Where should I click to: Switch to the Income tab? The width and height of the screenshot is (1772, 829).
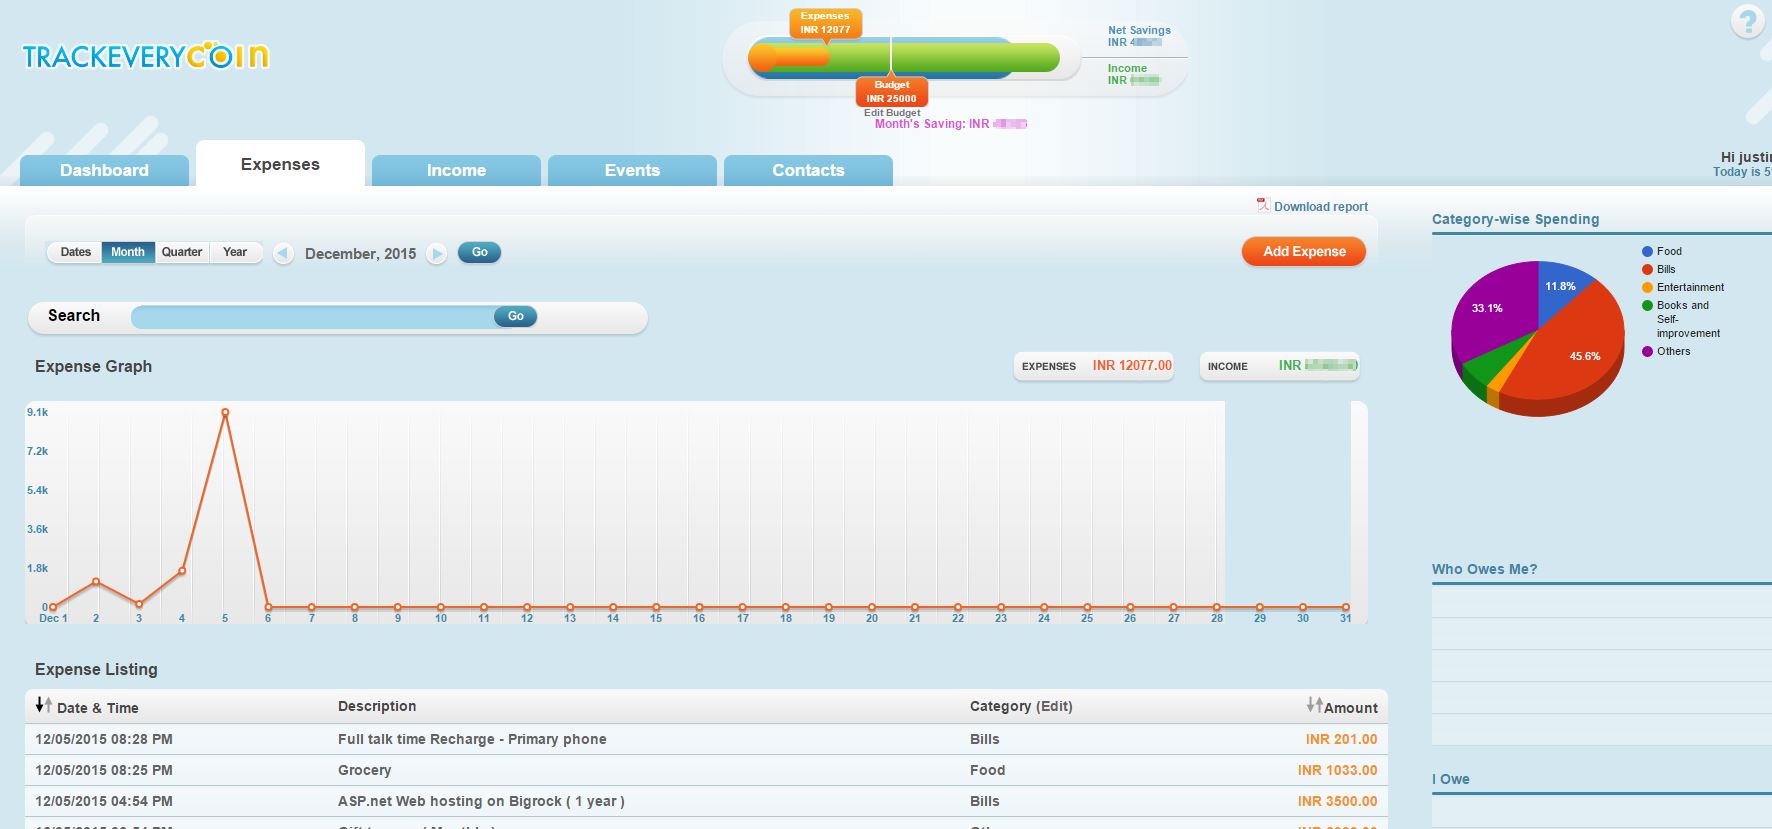coord(456,170)
